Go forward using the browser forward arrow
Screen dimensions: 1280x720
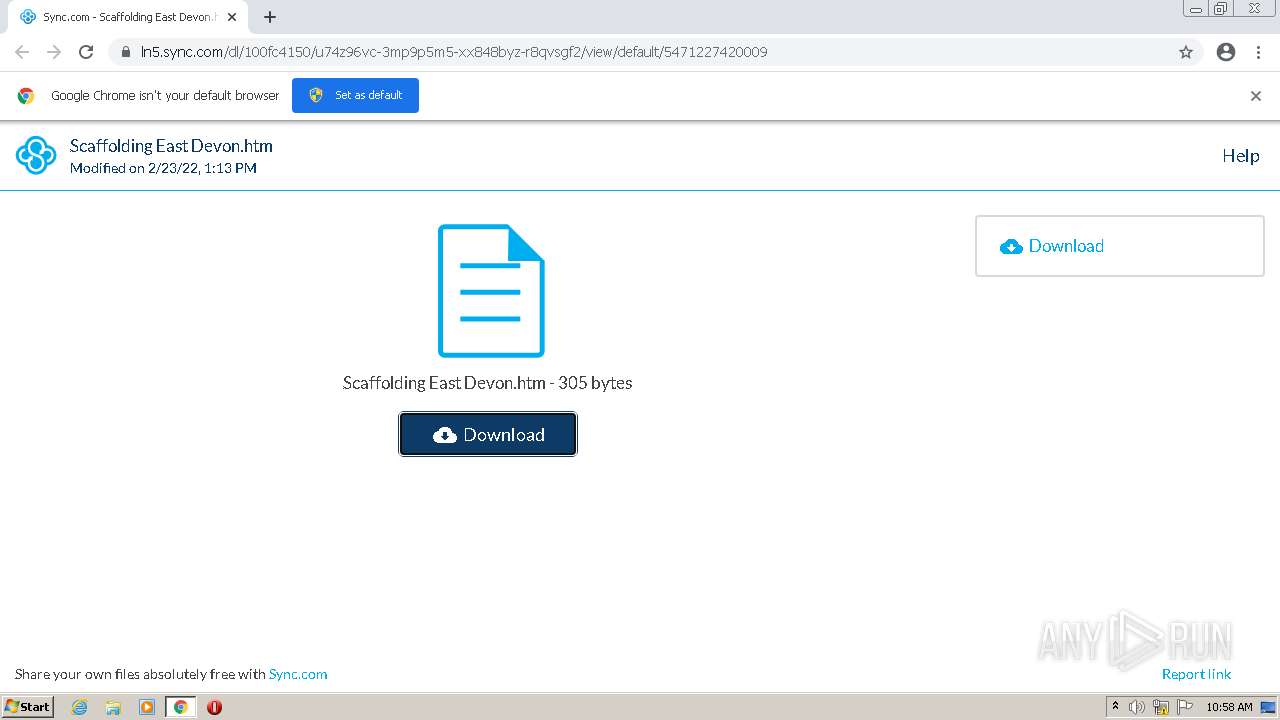point(54,52)
